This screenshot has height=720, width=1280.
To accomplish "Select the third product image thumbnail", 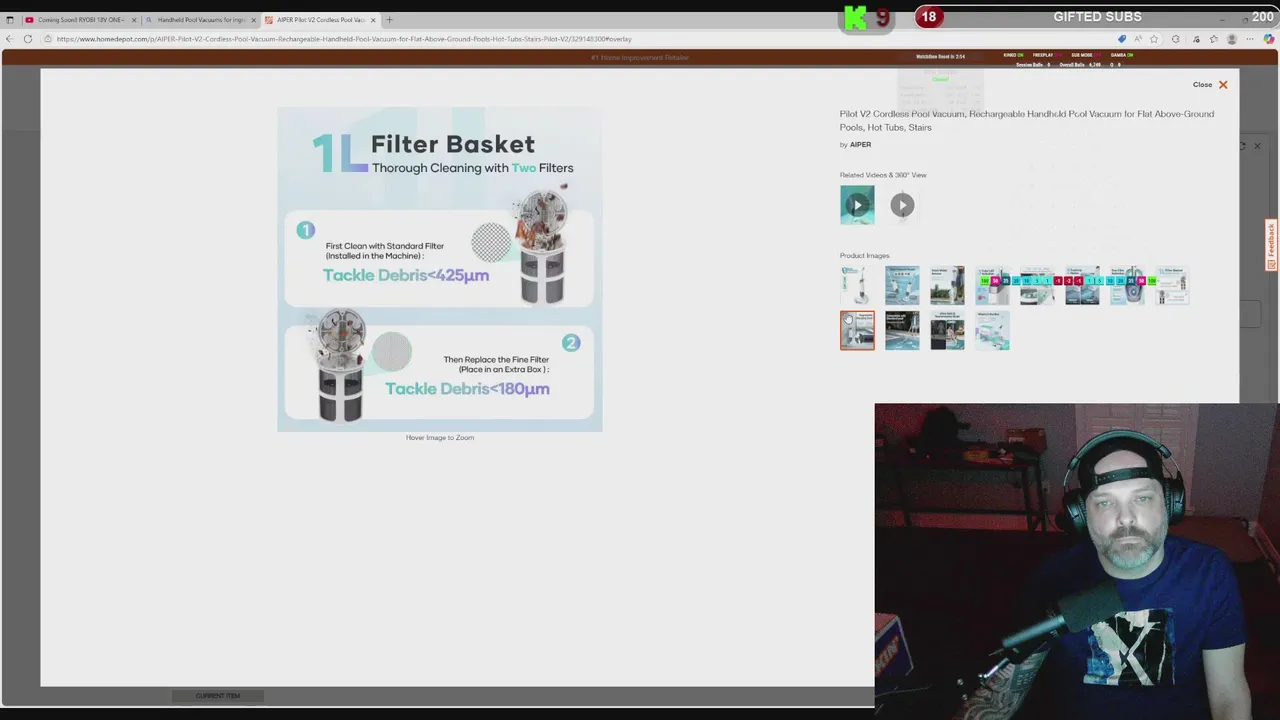I will 947,285.
